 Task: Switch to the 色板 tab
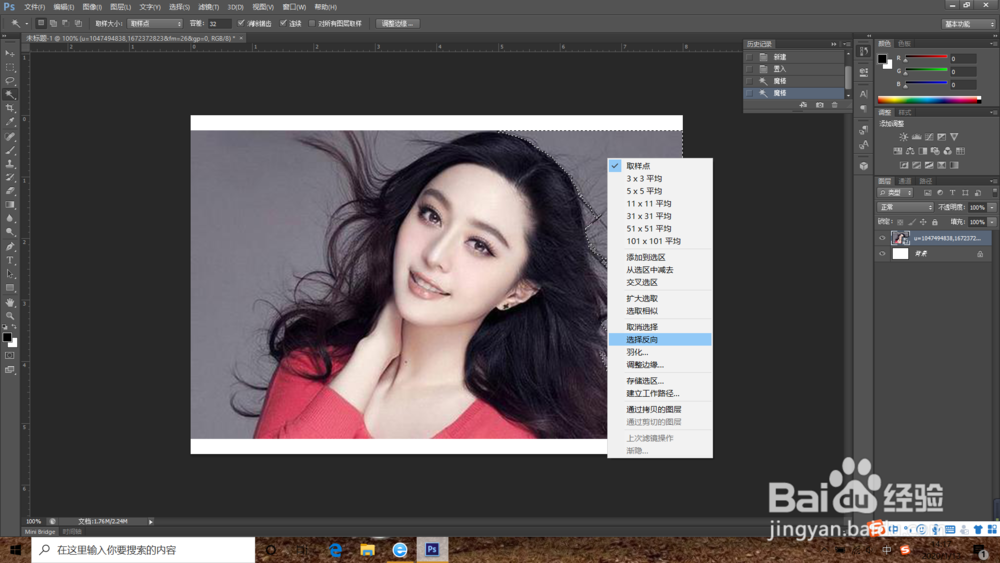[904, 43]
